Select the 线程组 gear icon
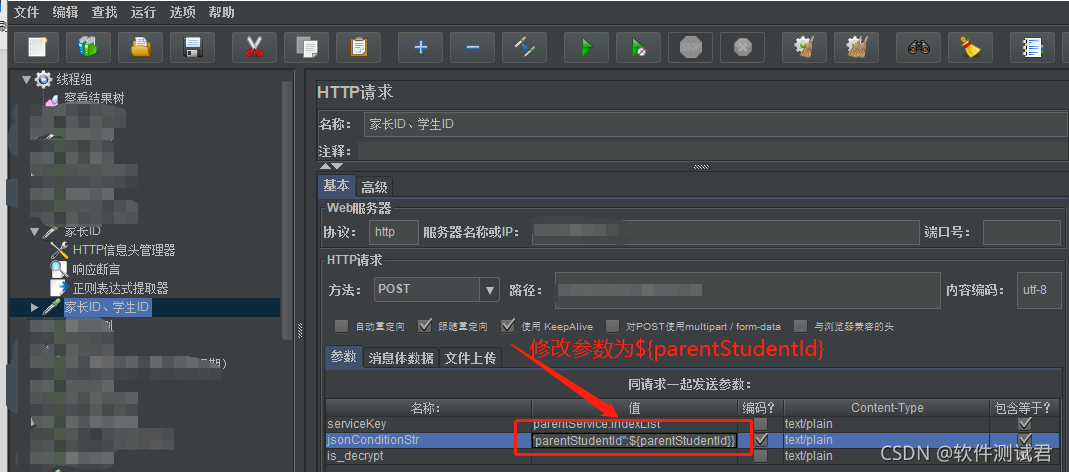The width and height of the screenshot is (1069, 472). 44,80
